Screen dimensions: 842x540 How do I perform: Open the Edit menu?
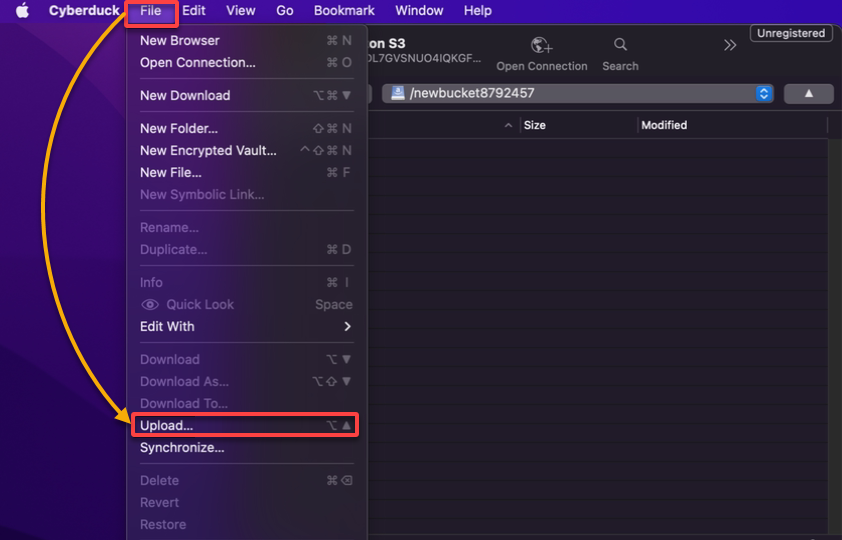pos(194,10)
